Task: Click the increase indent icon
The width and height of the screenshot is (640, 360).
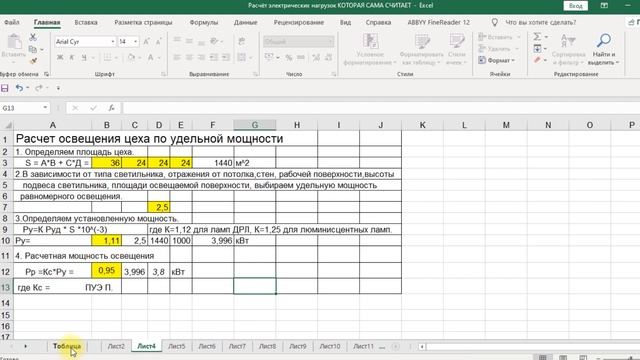Action: click(226, 58)
